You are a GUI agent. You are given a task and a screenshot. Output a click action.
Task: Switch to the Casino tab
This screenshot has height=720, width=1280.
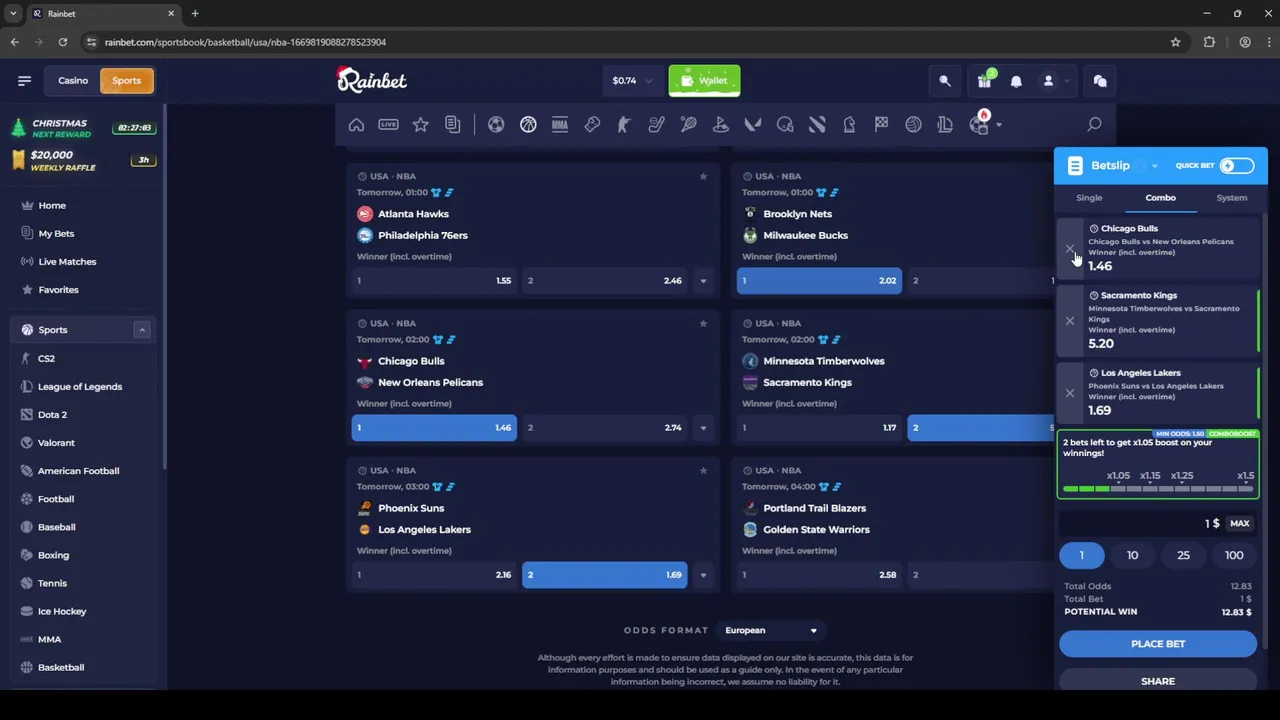(x=72, y=81)
